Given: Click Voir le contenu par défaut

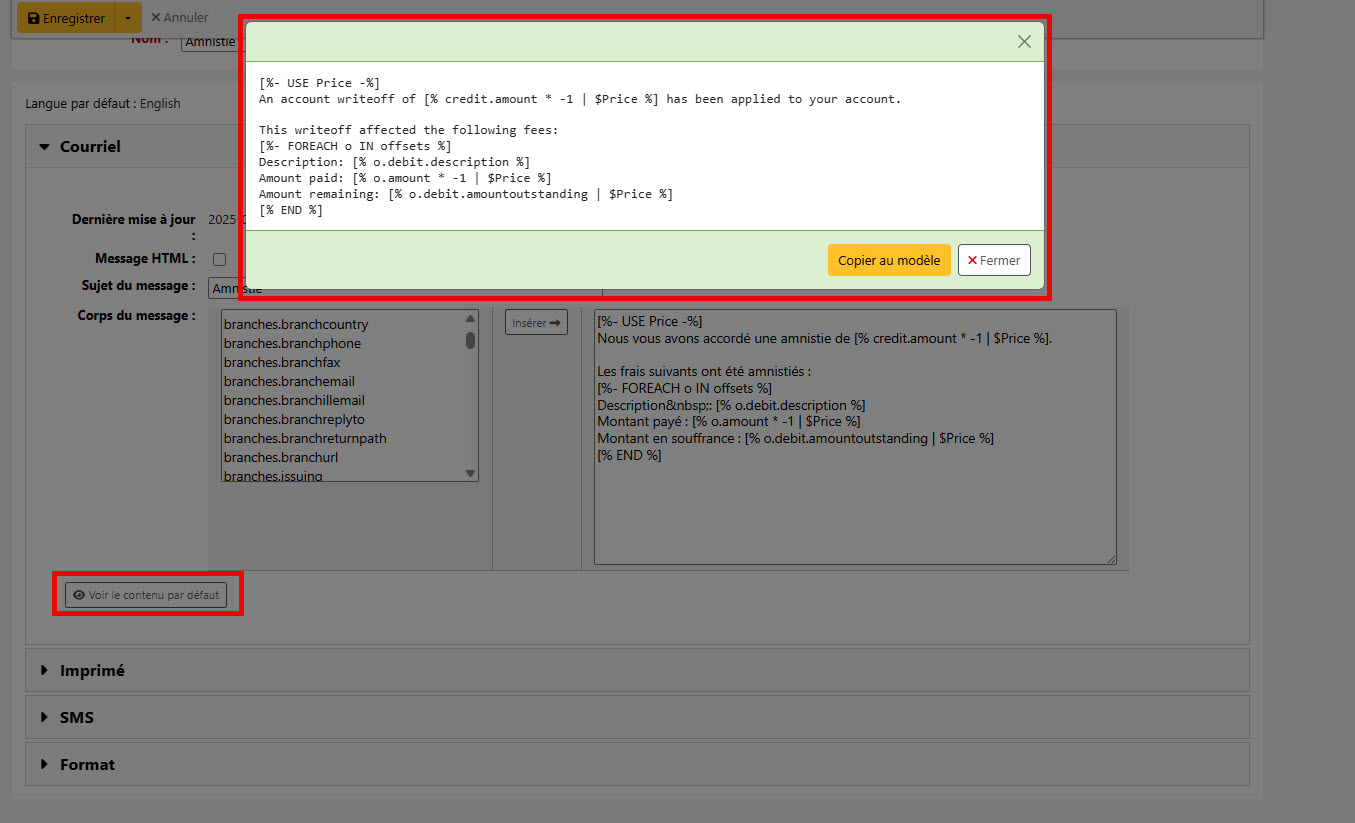Looking at the screenshot, I should coord(146,595).
